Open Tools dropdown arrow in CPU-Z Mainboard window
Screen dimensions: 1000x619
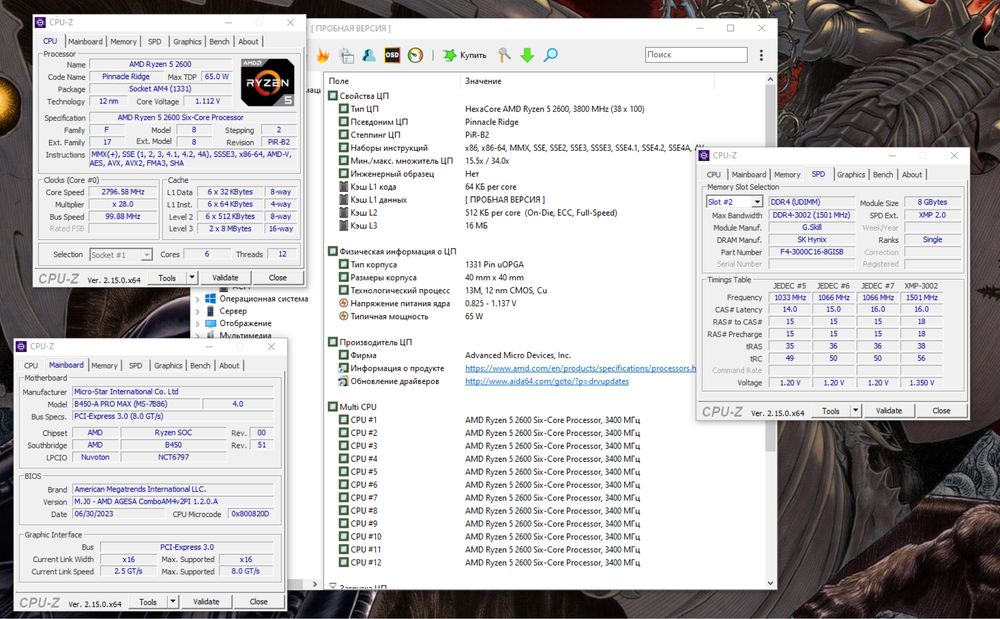click(172, 602)
